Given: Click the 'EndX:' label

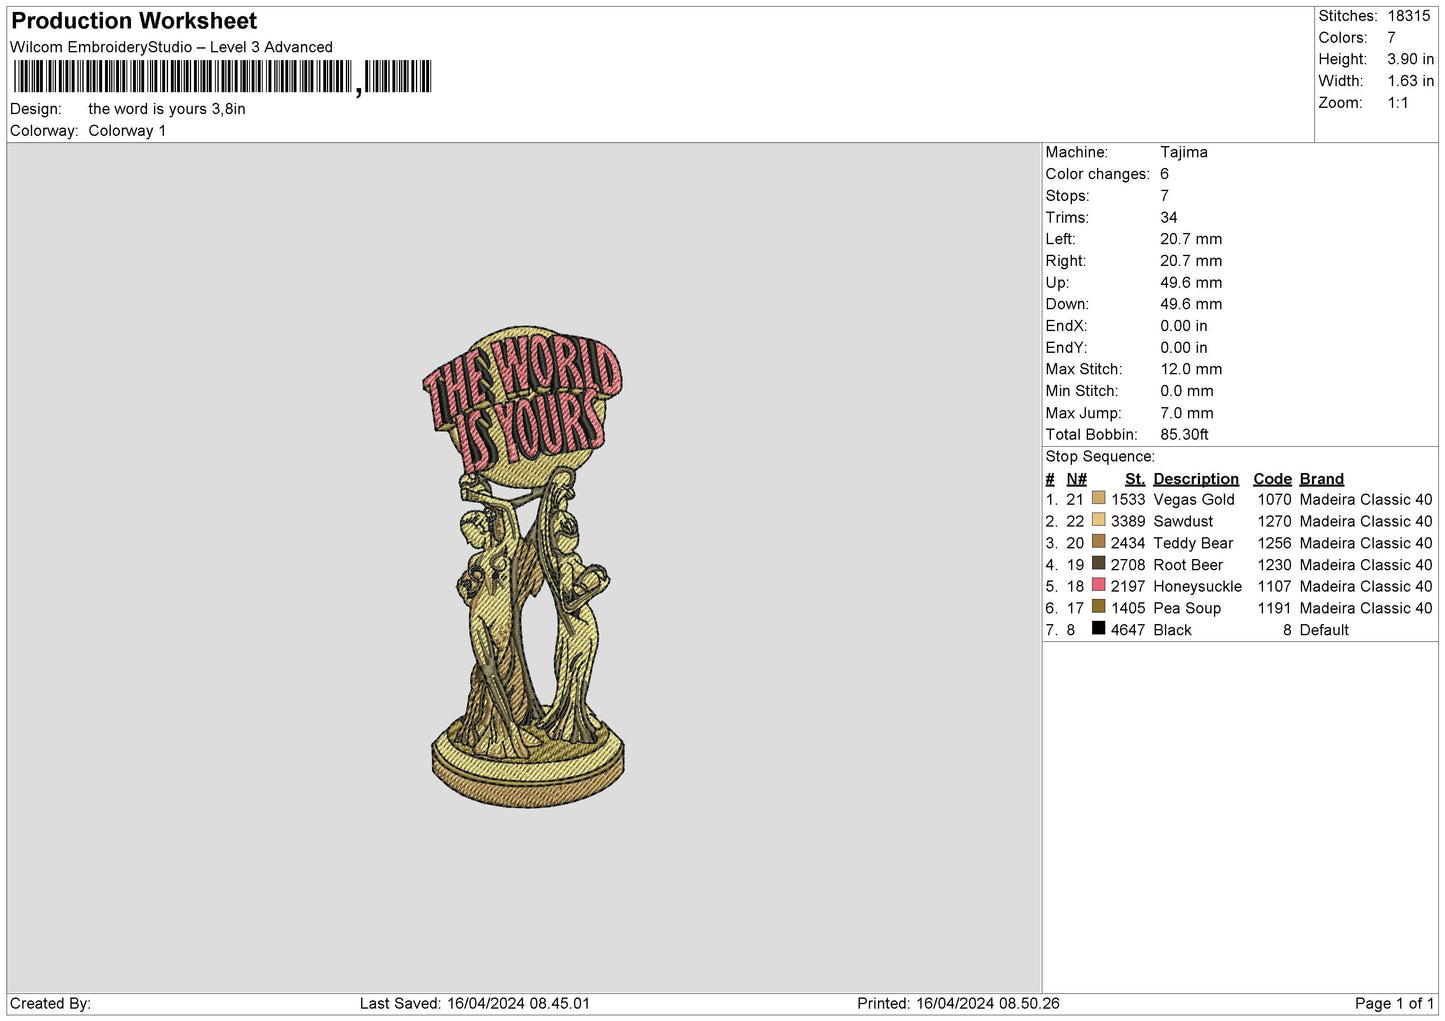Looking at the screenshot, I should coord(1066,326).
